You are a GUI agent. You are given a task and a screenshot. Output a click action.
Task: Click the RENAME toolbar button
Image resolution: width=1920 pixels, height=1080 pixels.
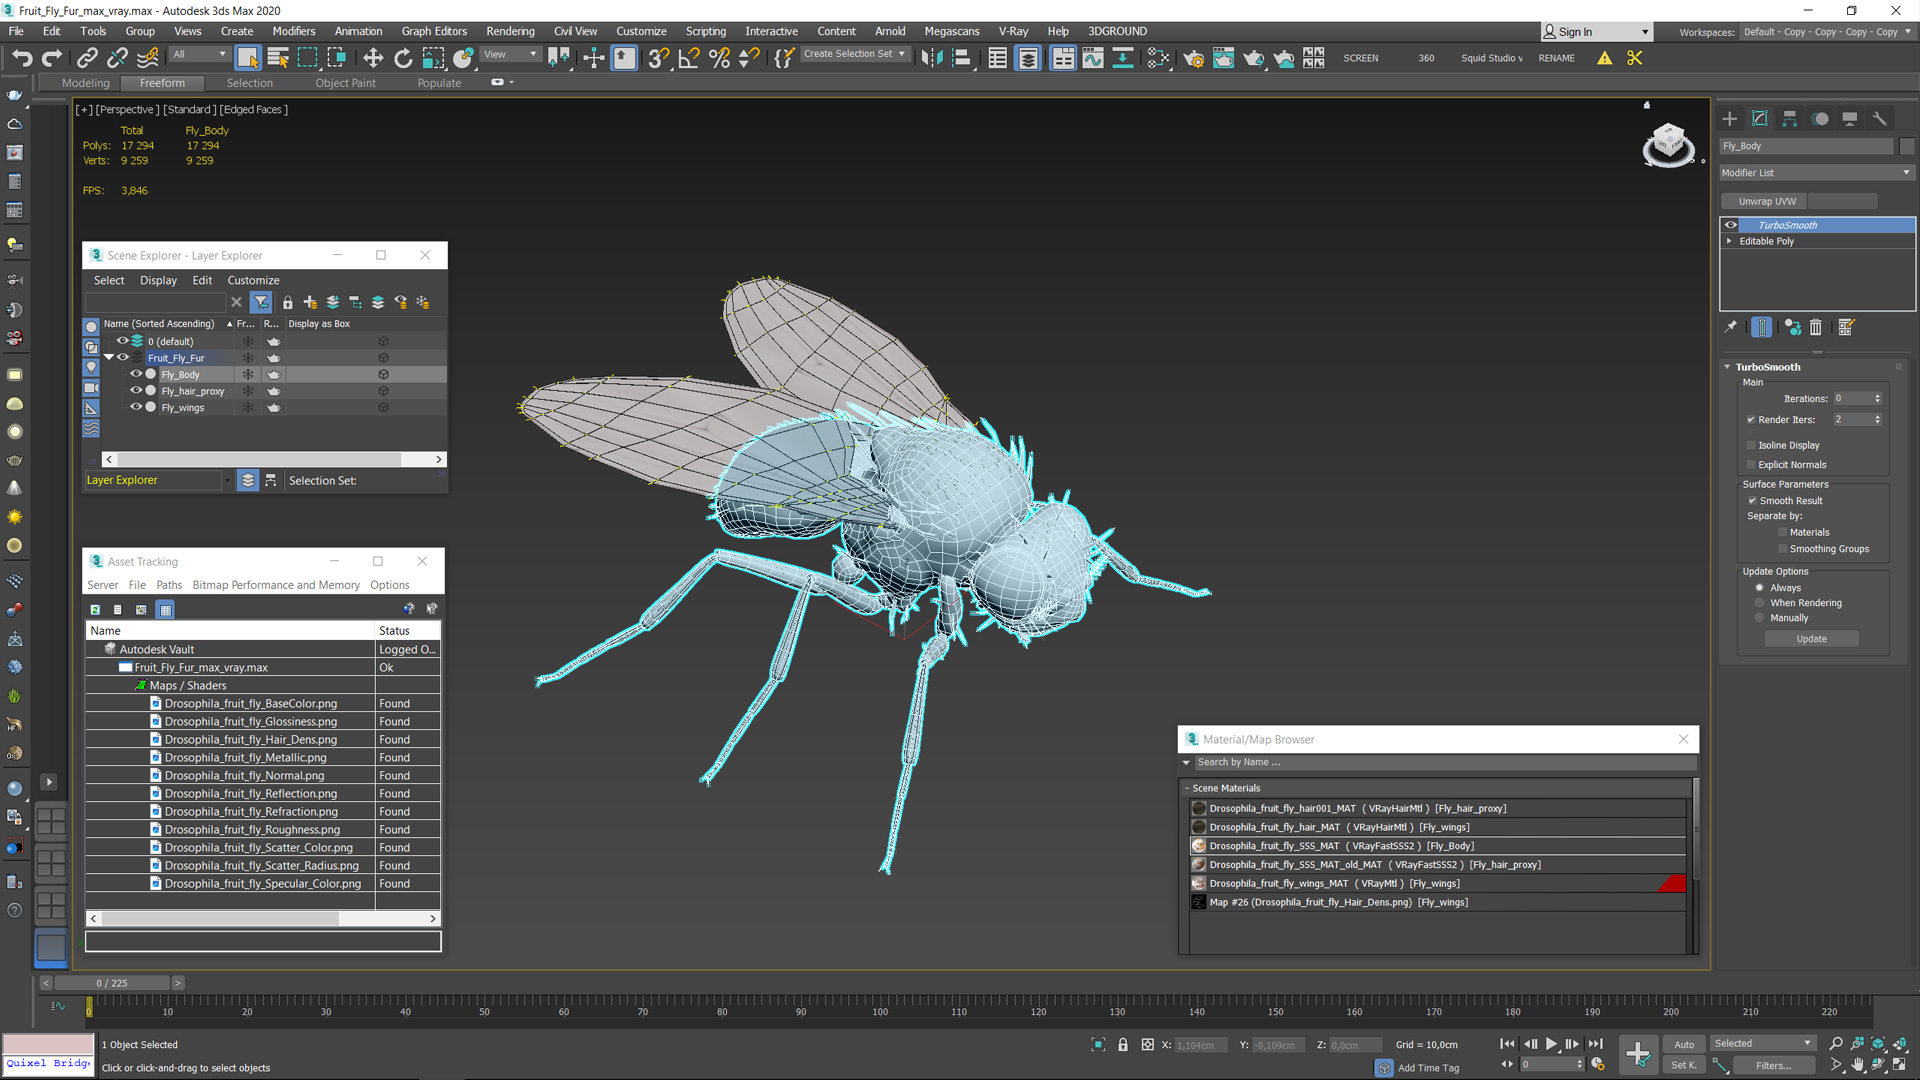1556,58
